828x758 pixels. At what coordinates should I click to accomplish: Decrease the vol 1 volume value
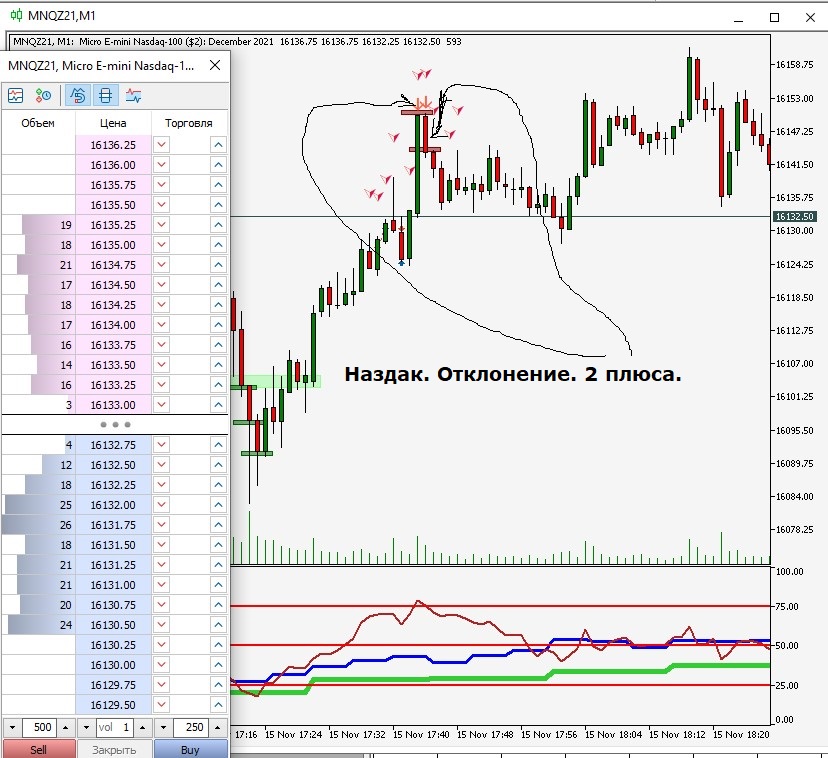point(87,727)
